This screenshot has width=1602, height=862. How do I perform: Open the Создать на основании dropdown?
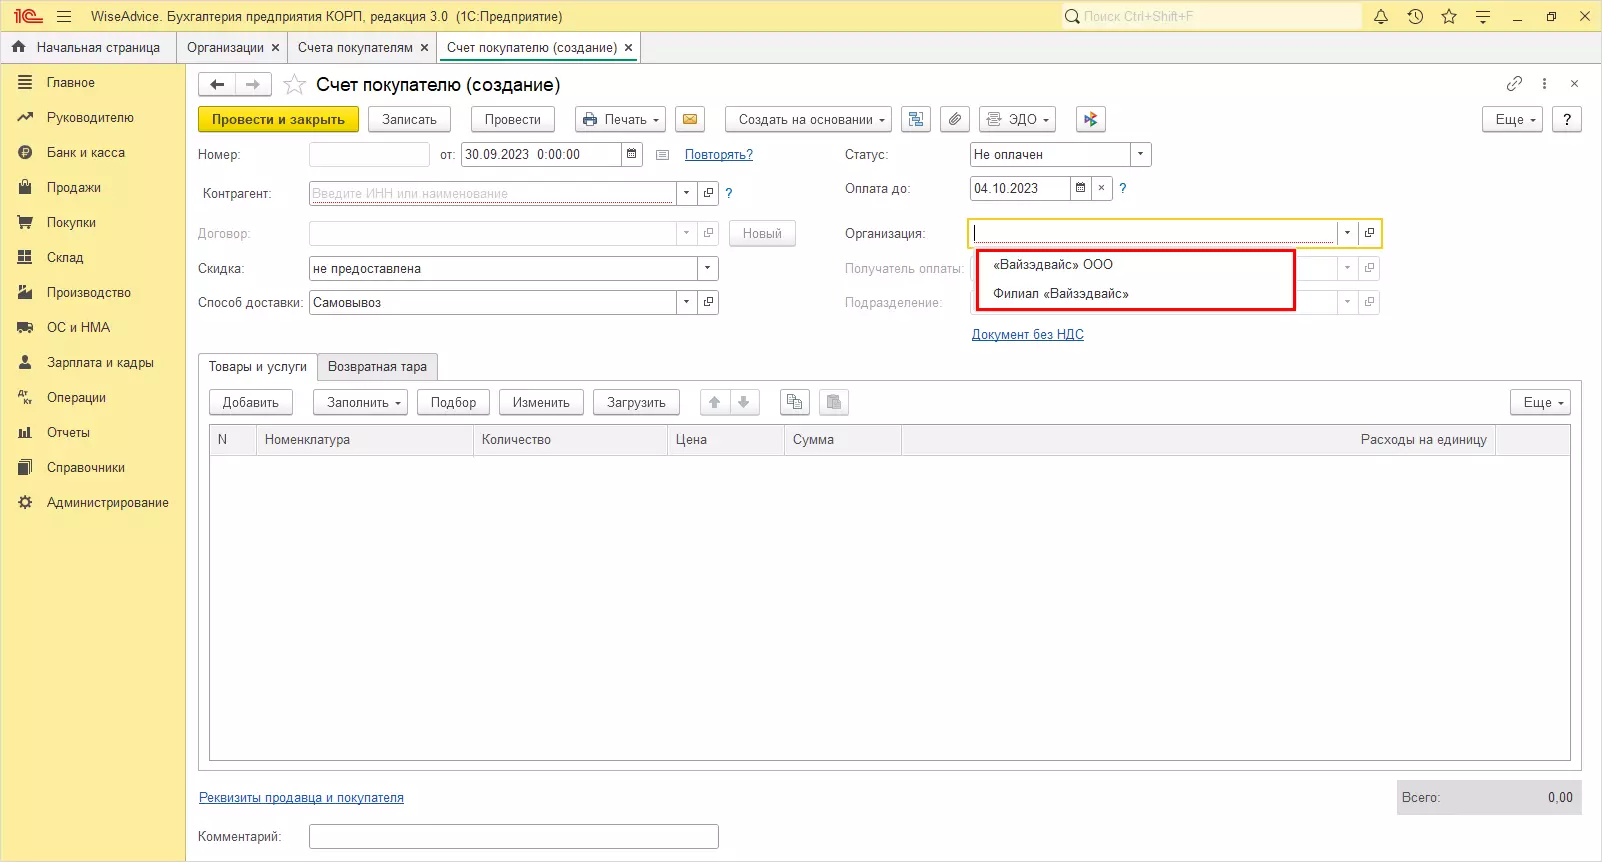pos(808,119)
